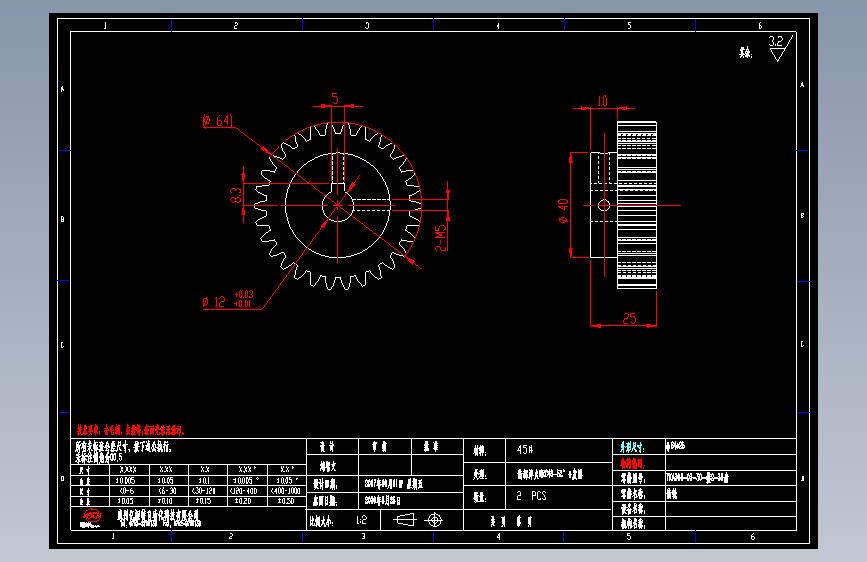Select the ø 40 hub diameter dimension
Viewport: 867px width, 562px height.
click(563, 211)
